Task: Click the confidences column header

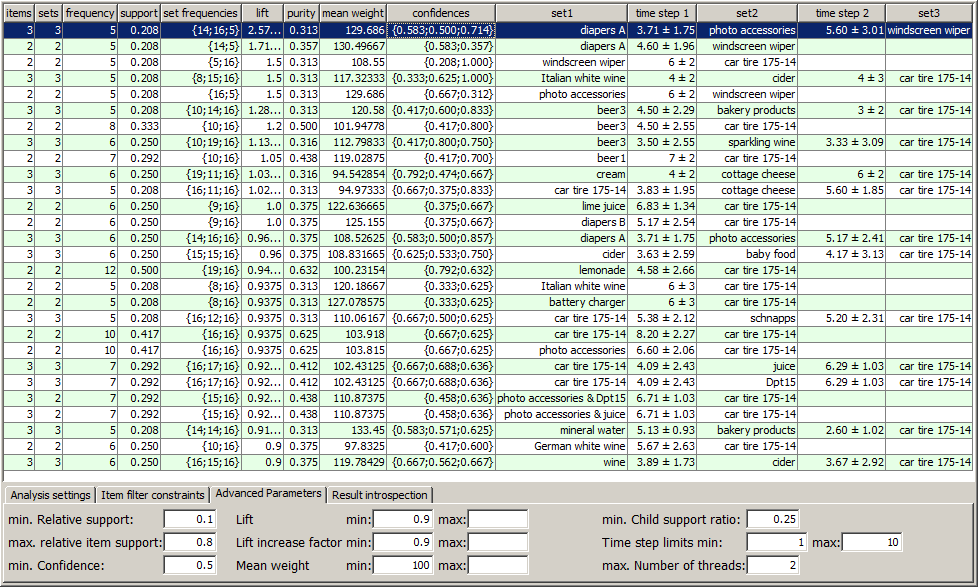Action: 441,13
